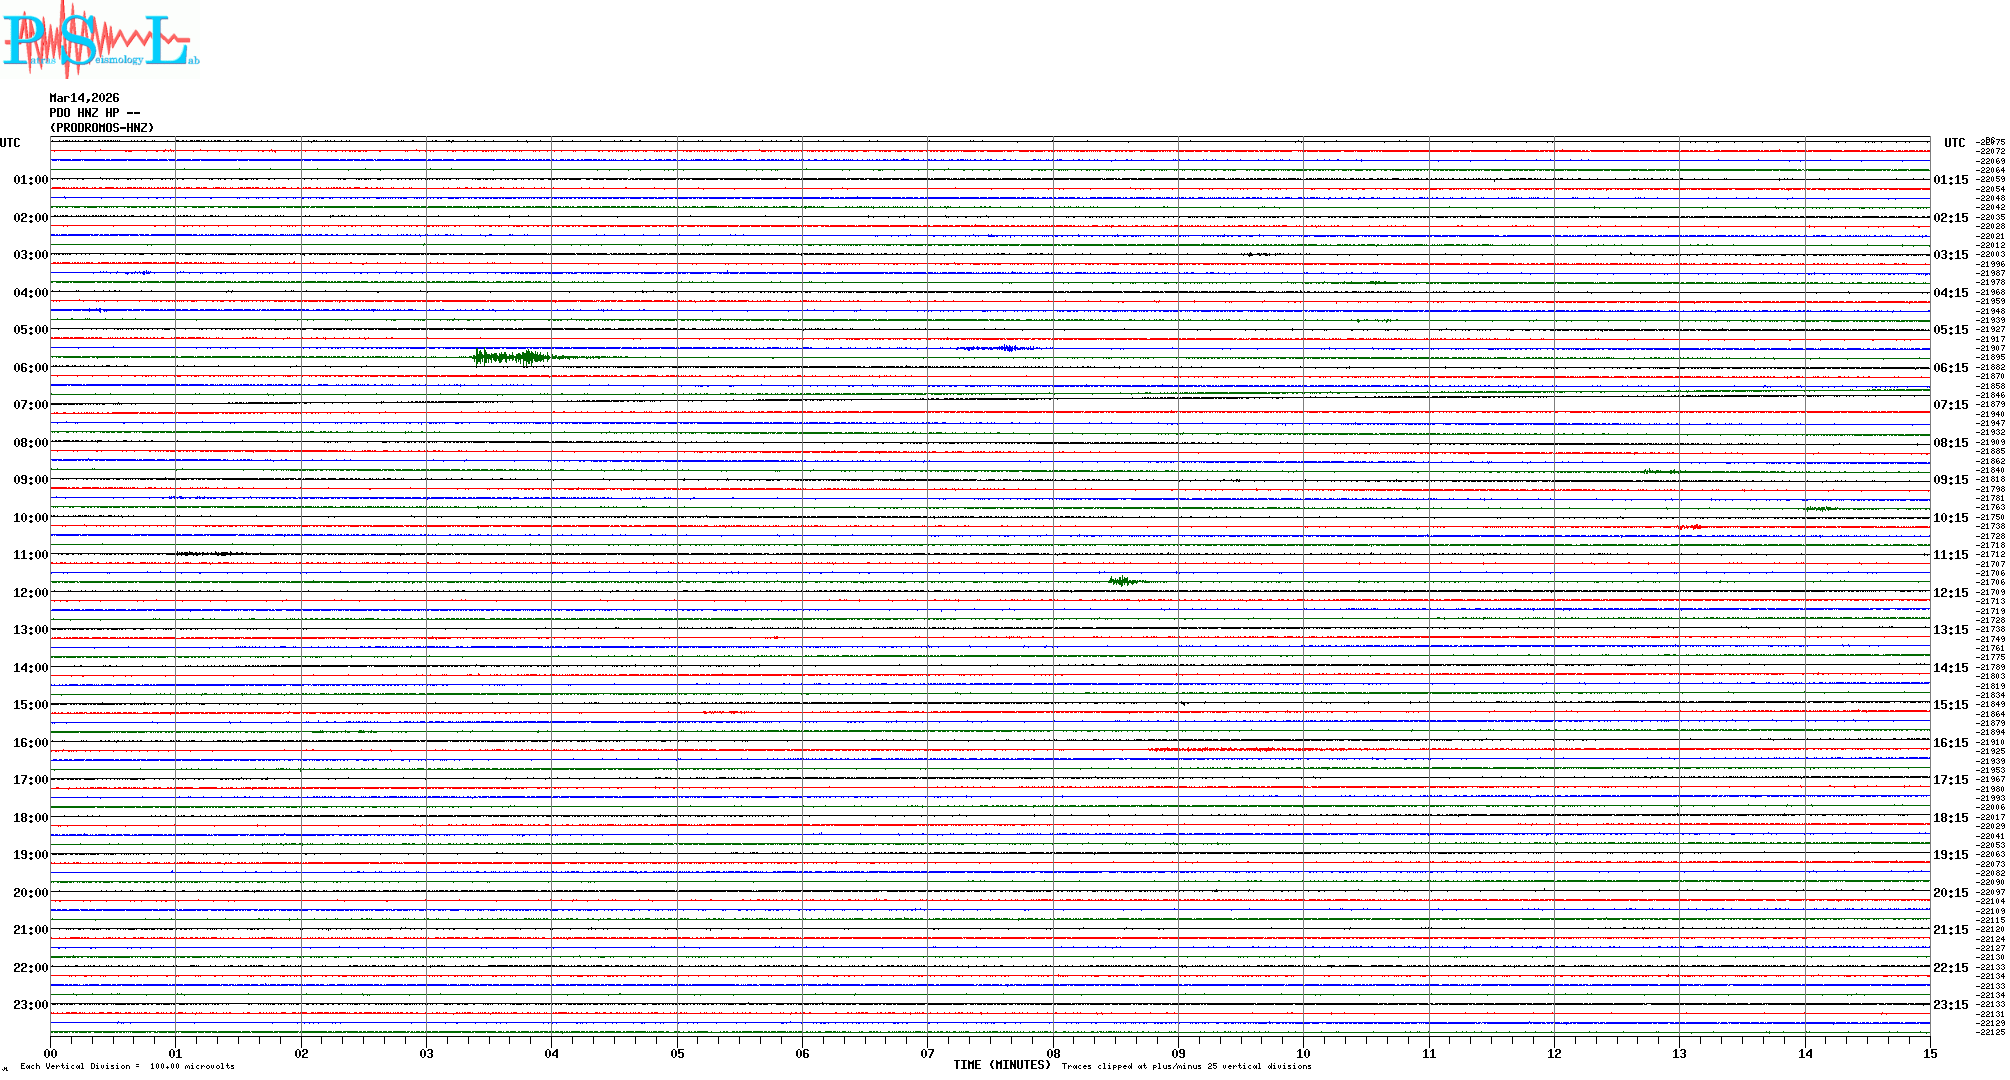Screen dimensions: 2010x1080
Task: Select the 12:00 hour label on left
Action: coord(30,593)
